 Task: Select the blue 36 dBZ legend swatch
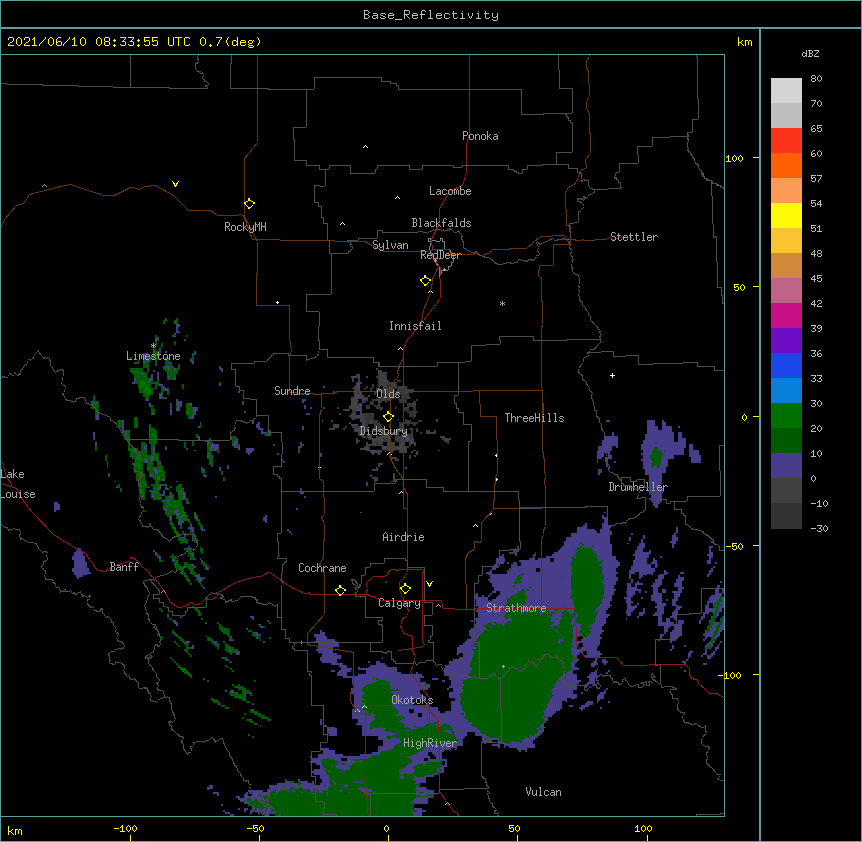786,365
